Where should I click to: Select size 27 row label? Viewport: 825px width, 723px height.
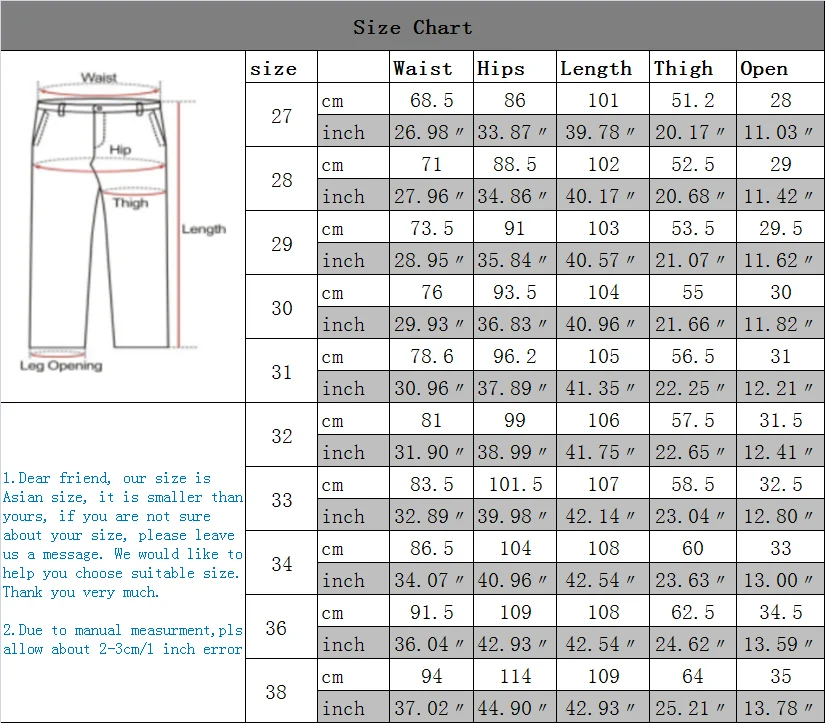pyautogui.click(x=281, y=116)
